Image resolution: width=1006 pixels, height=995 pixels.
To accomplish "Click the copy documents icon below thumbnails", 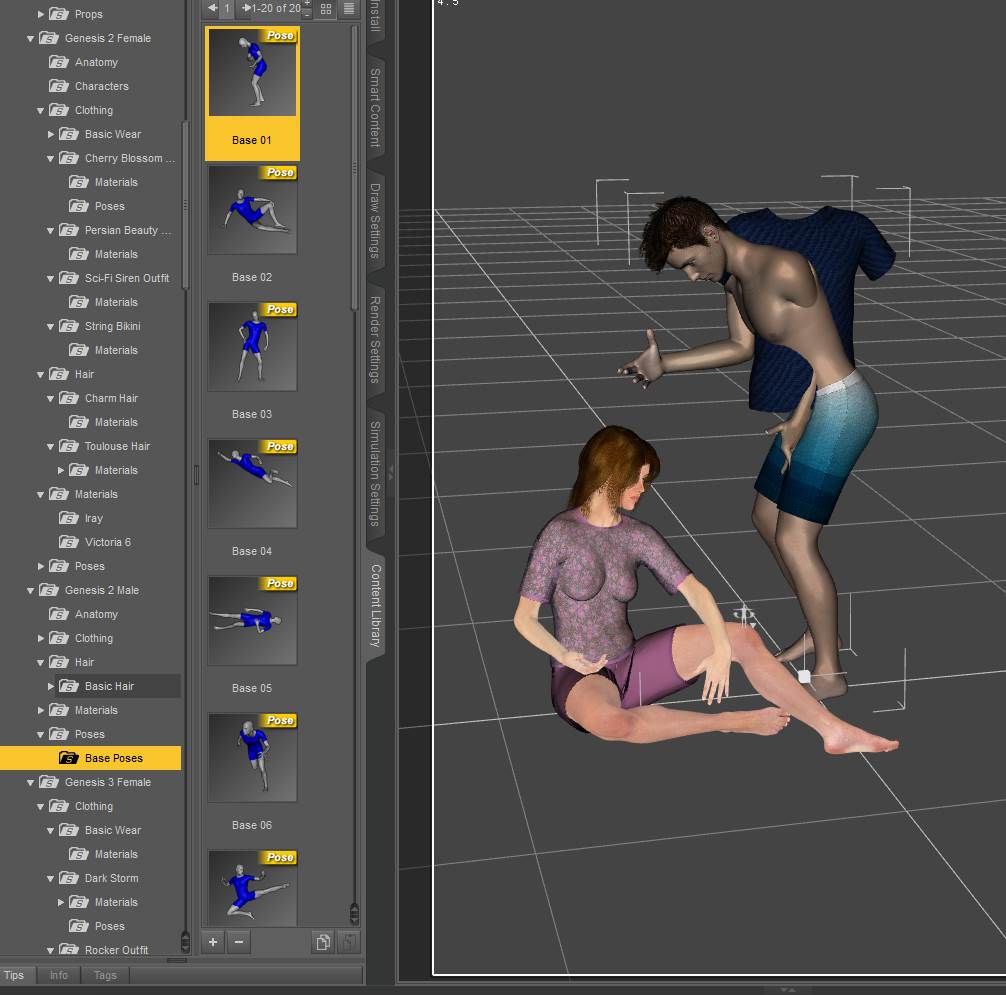I will [x=323, y=942].
